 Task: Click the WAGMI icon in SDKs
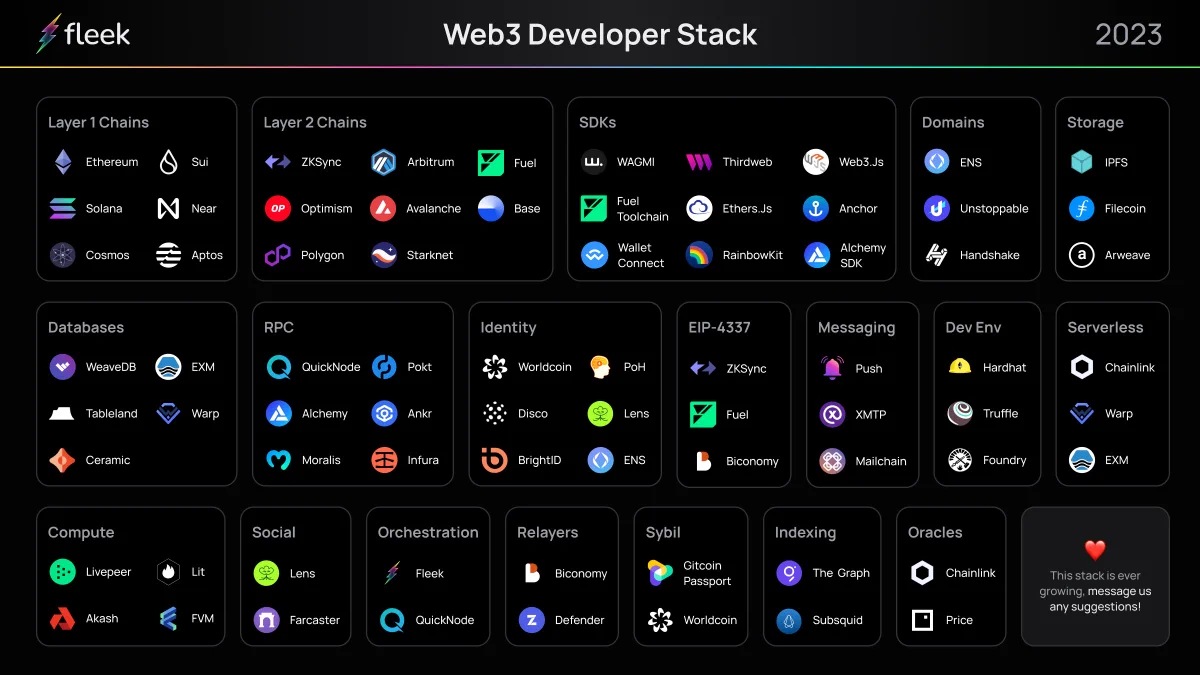tap(594, 162)
